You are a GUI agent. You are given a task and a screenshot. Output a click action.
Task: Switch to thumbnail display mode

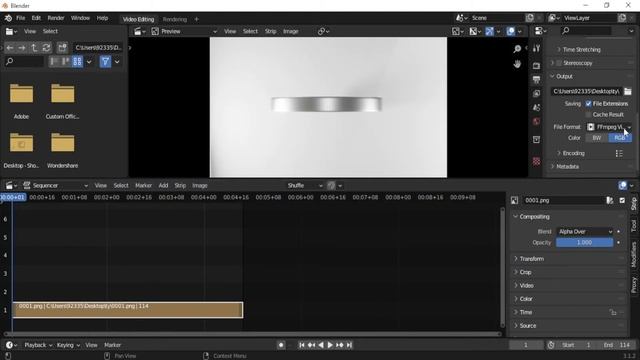coord(77,62)
